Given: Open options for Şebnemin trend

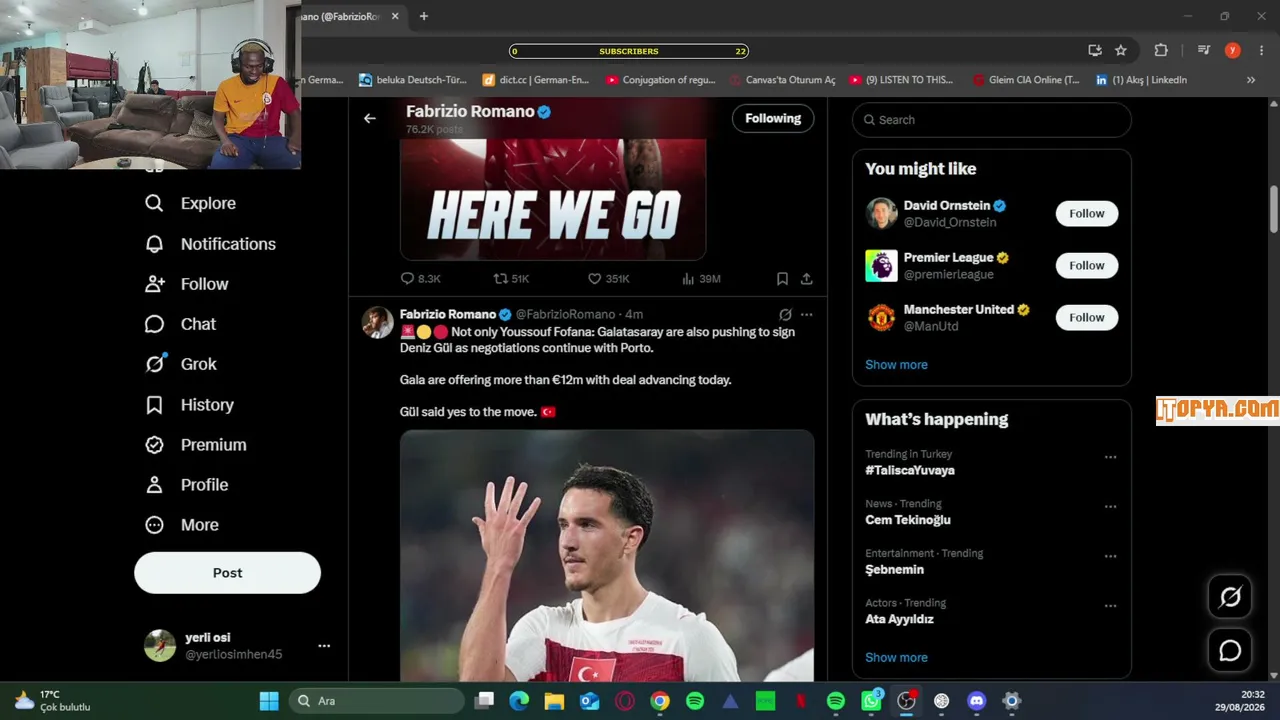Looking at the screenshot, I should (1110, 556).
